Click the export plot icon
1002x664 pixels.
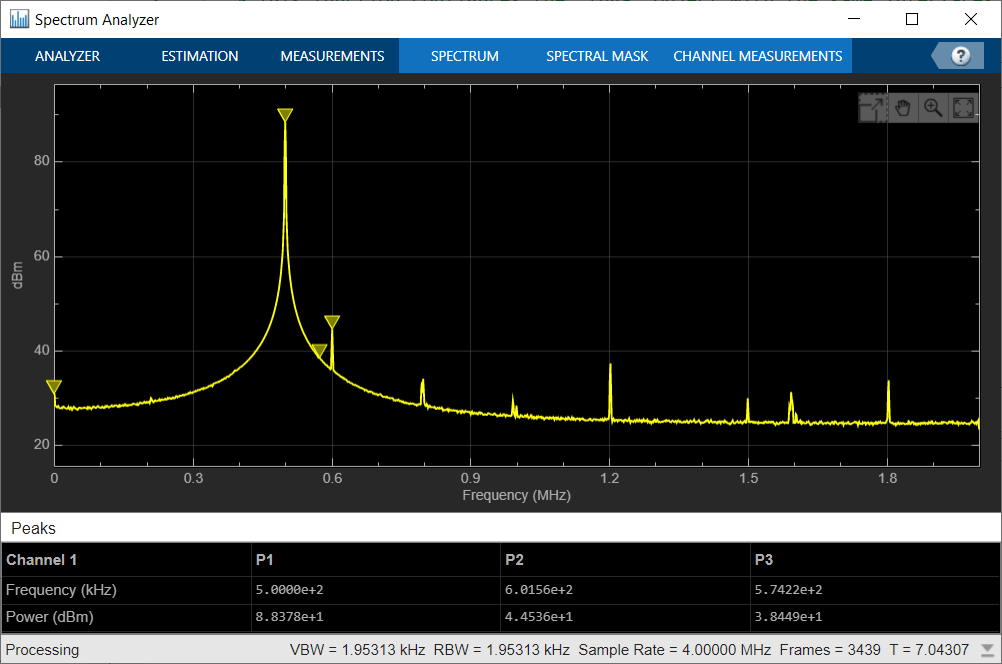pos(872,107)
